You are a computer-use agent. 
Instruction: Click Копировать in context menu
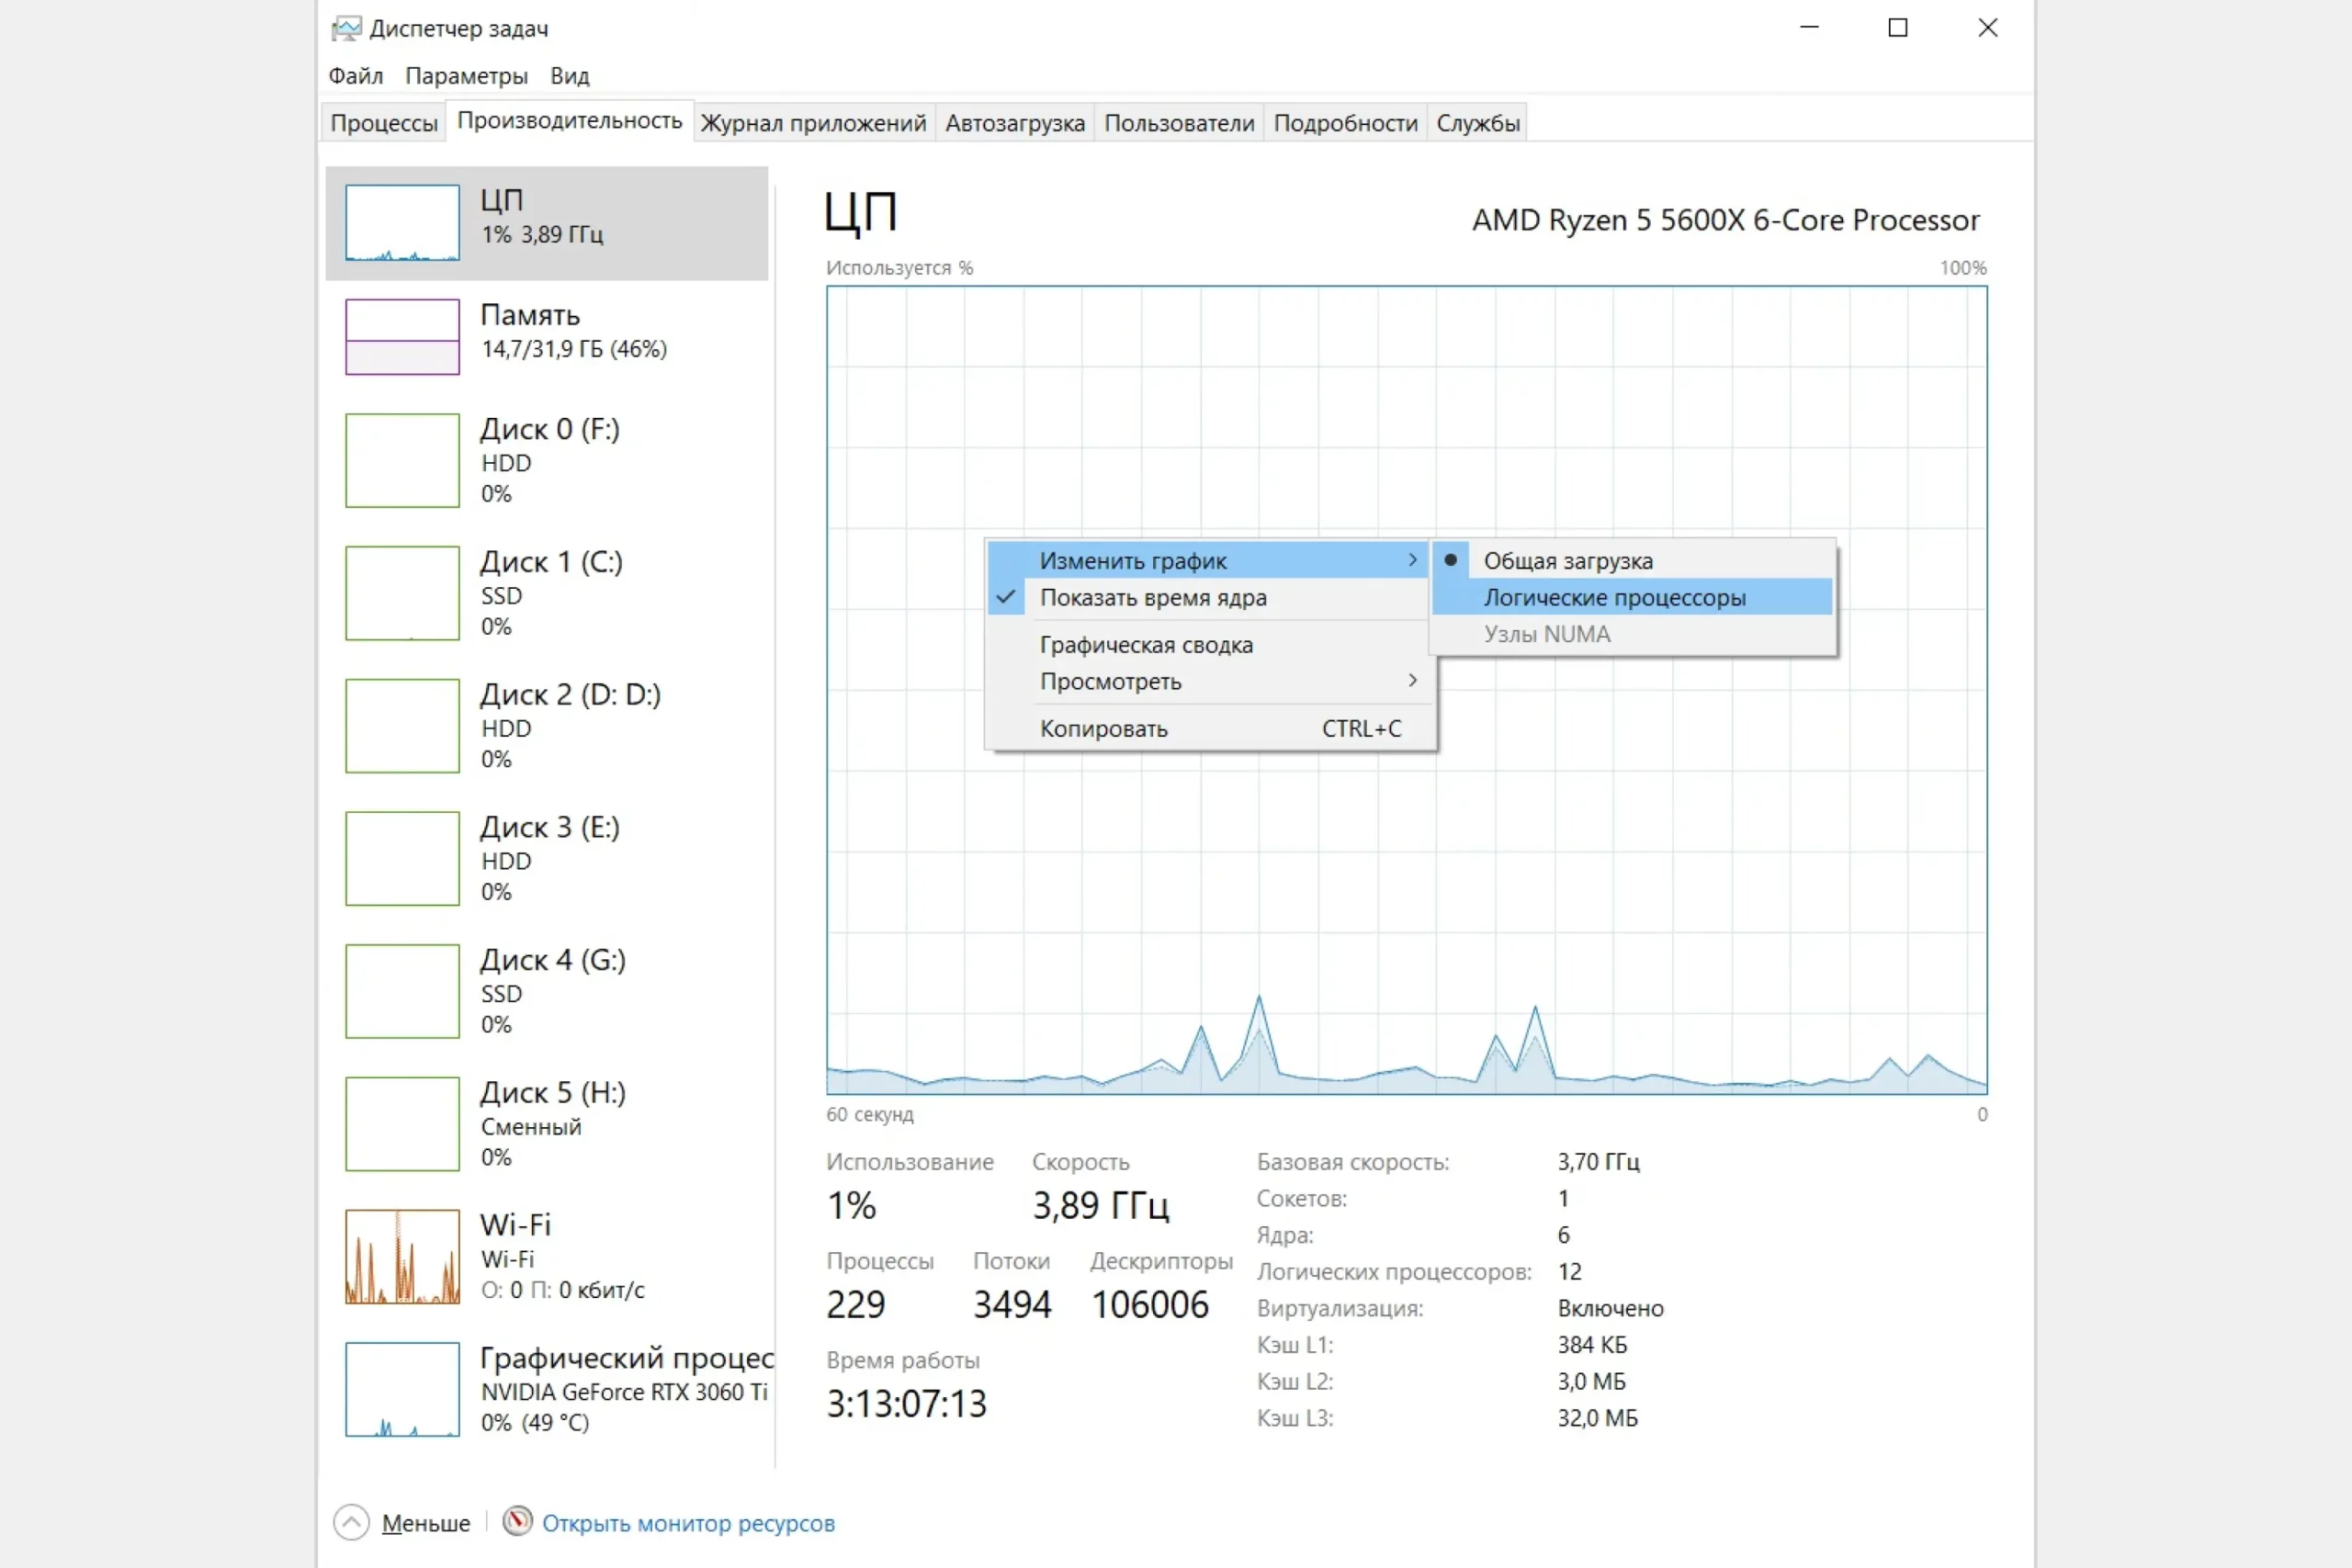click(x=1104, y=729)
